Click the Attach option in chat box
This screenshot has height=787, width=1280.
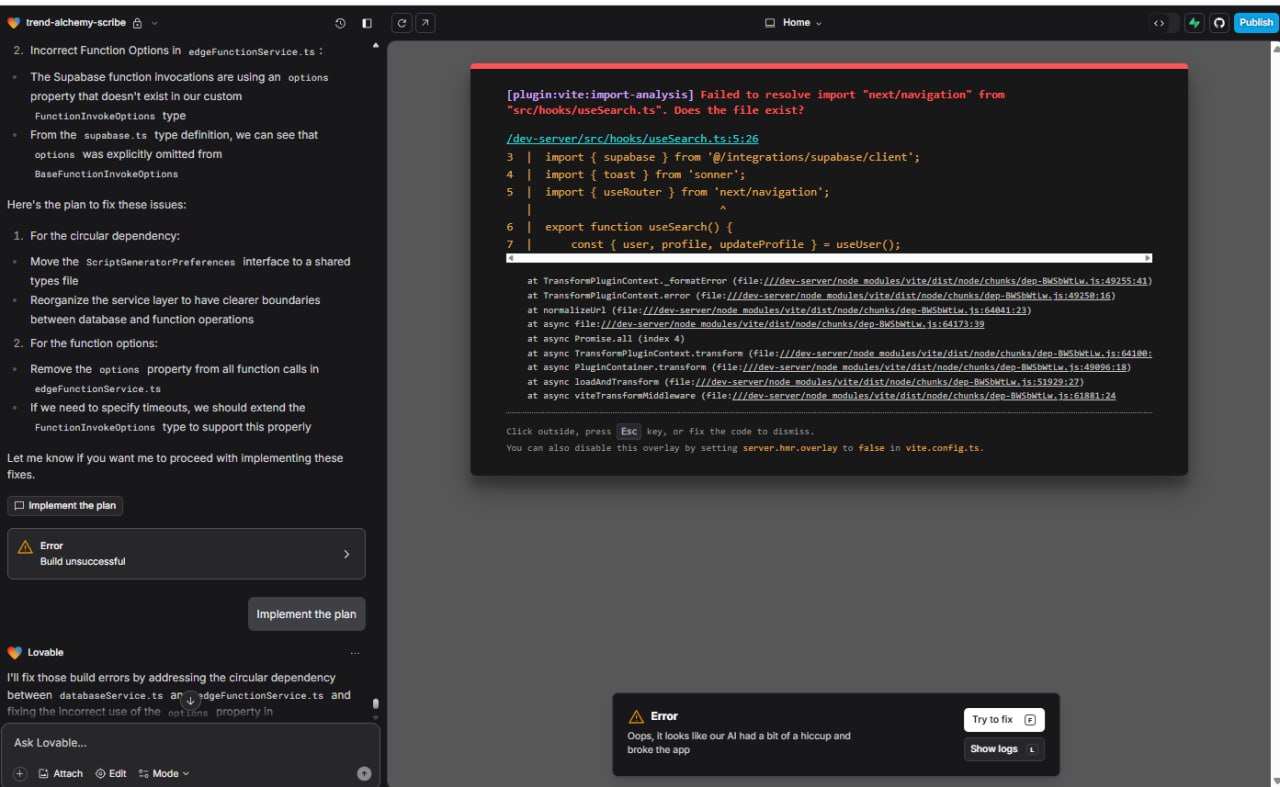pos(61,773)
